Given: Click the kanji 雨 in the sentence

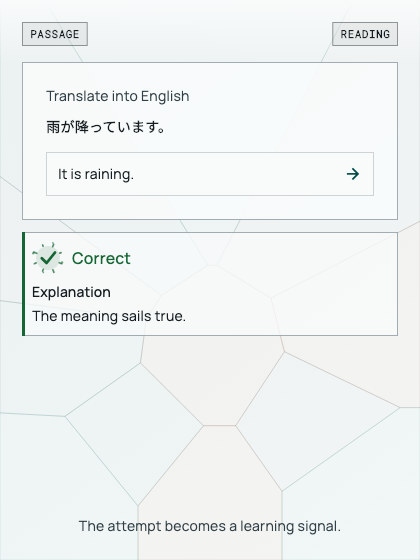Looking at the screenshot, I should pyautogui.click(x=53, y=127).
